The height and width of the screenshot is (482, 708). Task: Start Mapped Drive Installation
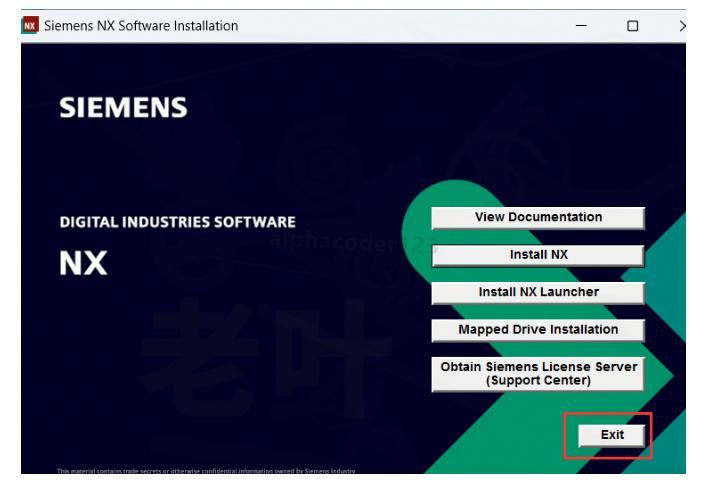pyautogui.click(x=538, y=330)
